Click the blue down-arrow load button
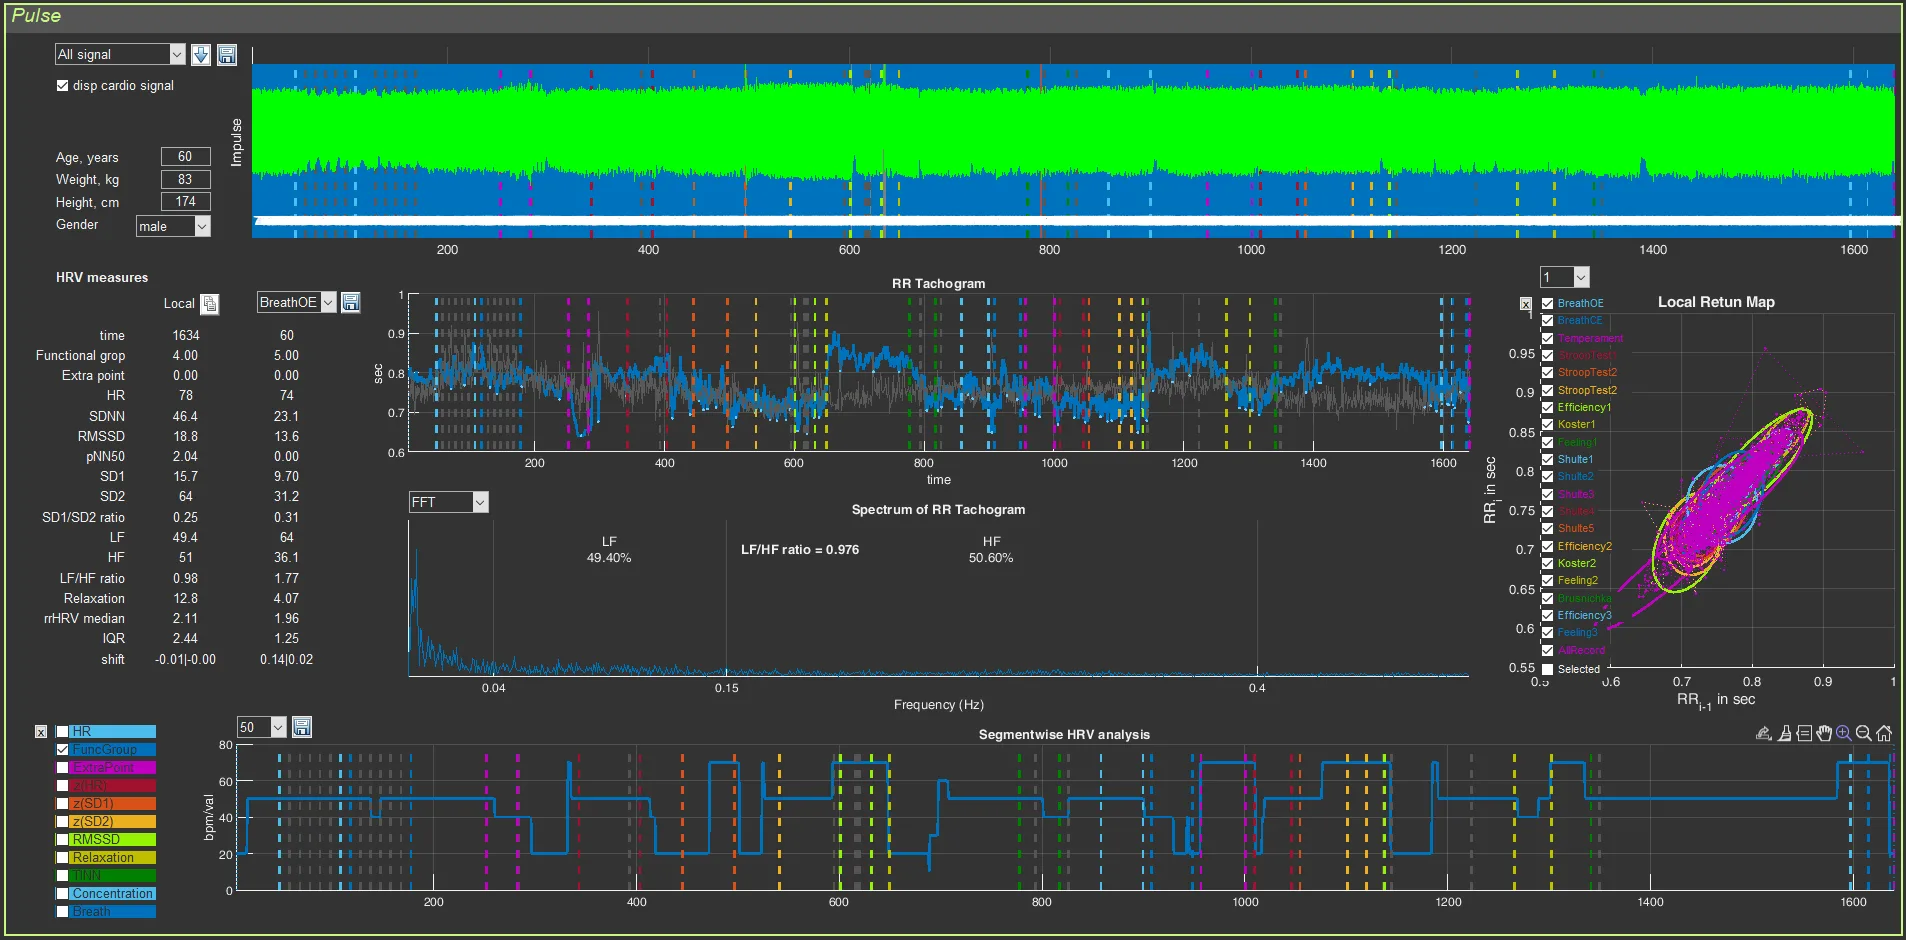Screen dimensions: 1906x940 point(201,55)
